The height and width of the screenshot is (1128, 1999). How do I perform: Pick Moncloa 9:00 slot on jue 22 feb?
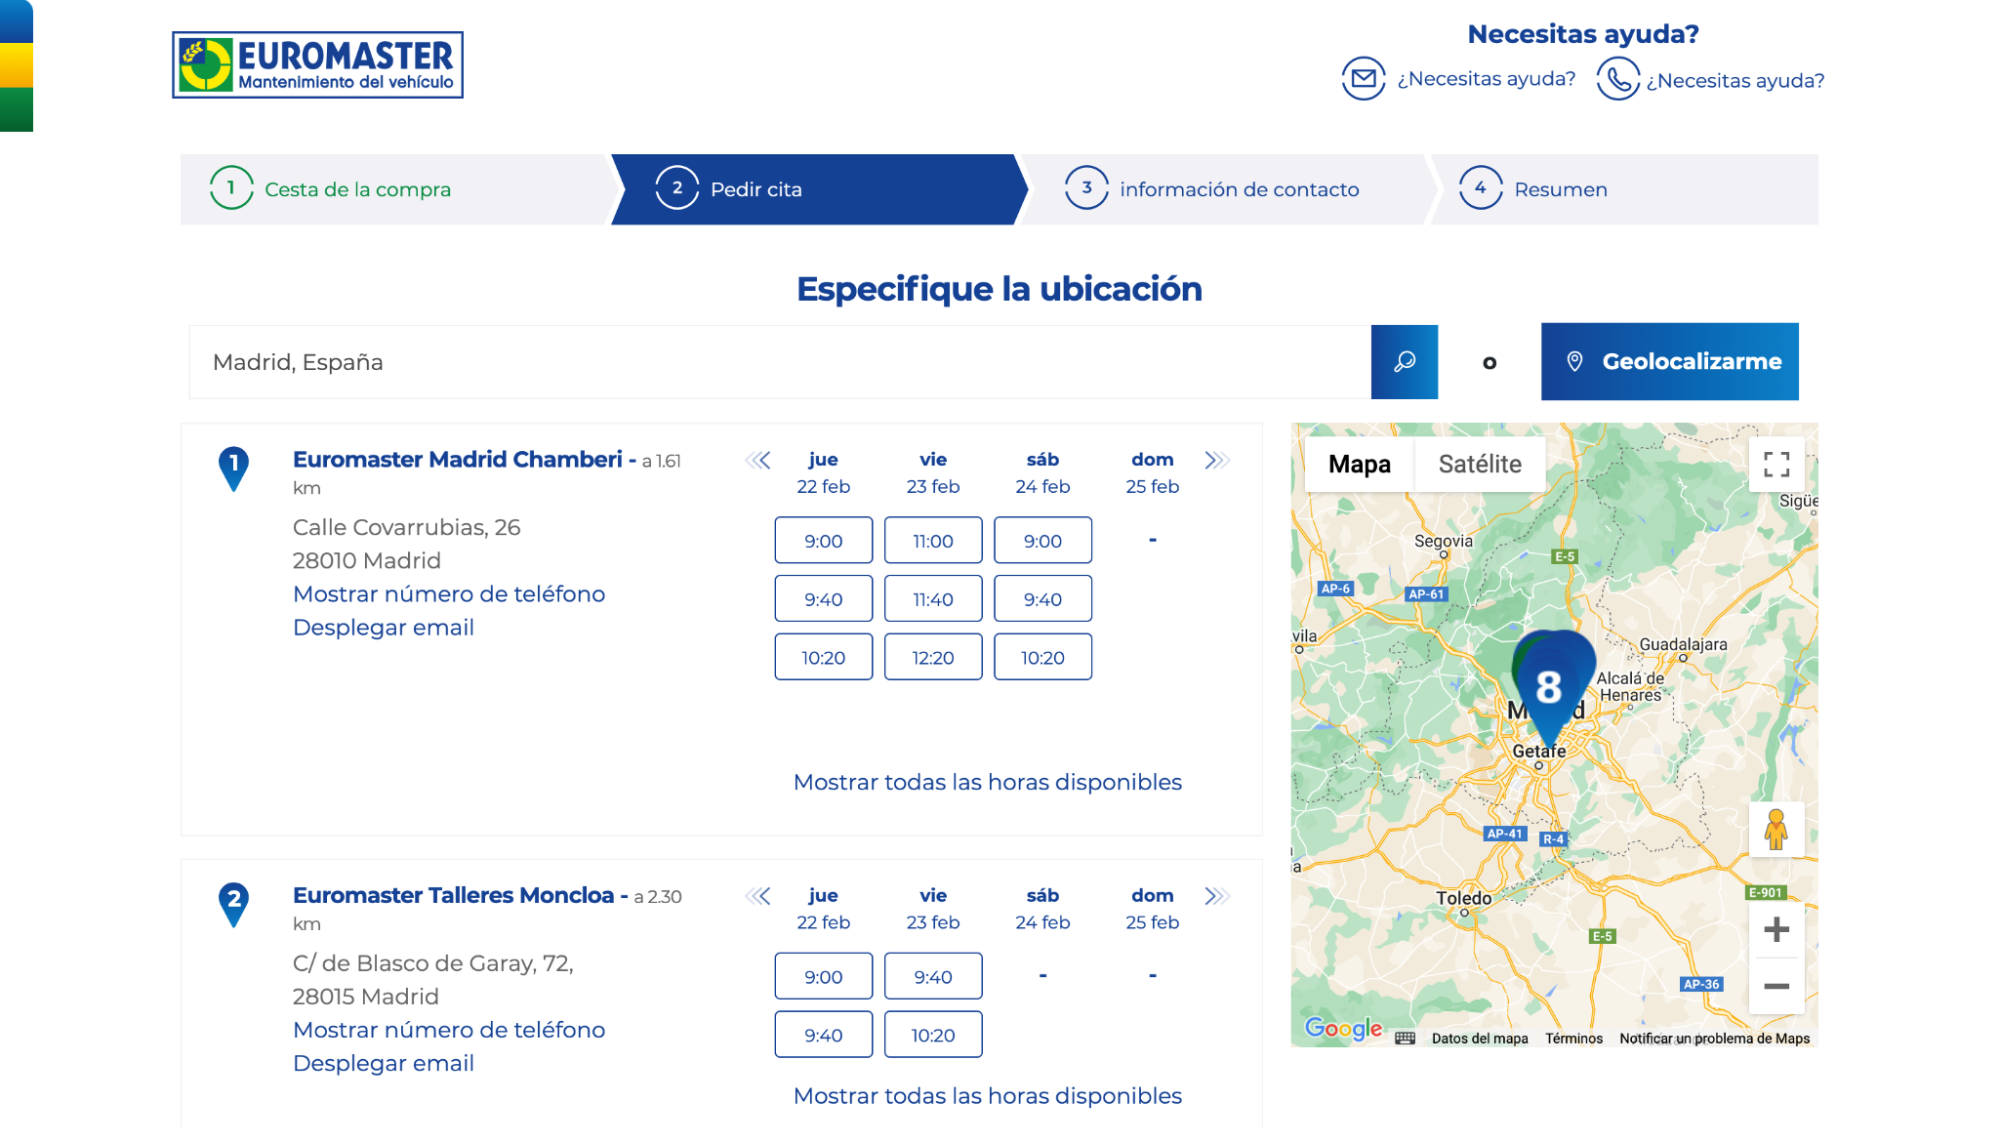pos(823,977)
